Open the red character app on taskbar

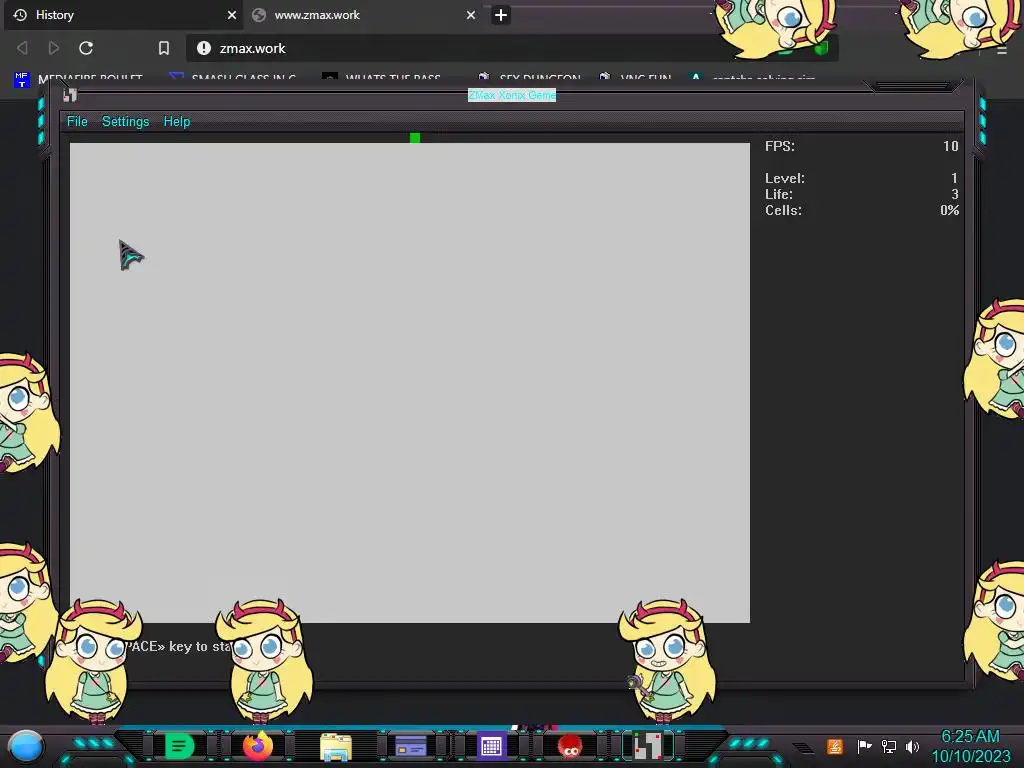pyautogui.click(x=570, y=746)
